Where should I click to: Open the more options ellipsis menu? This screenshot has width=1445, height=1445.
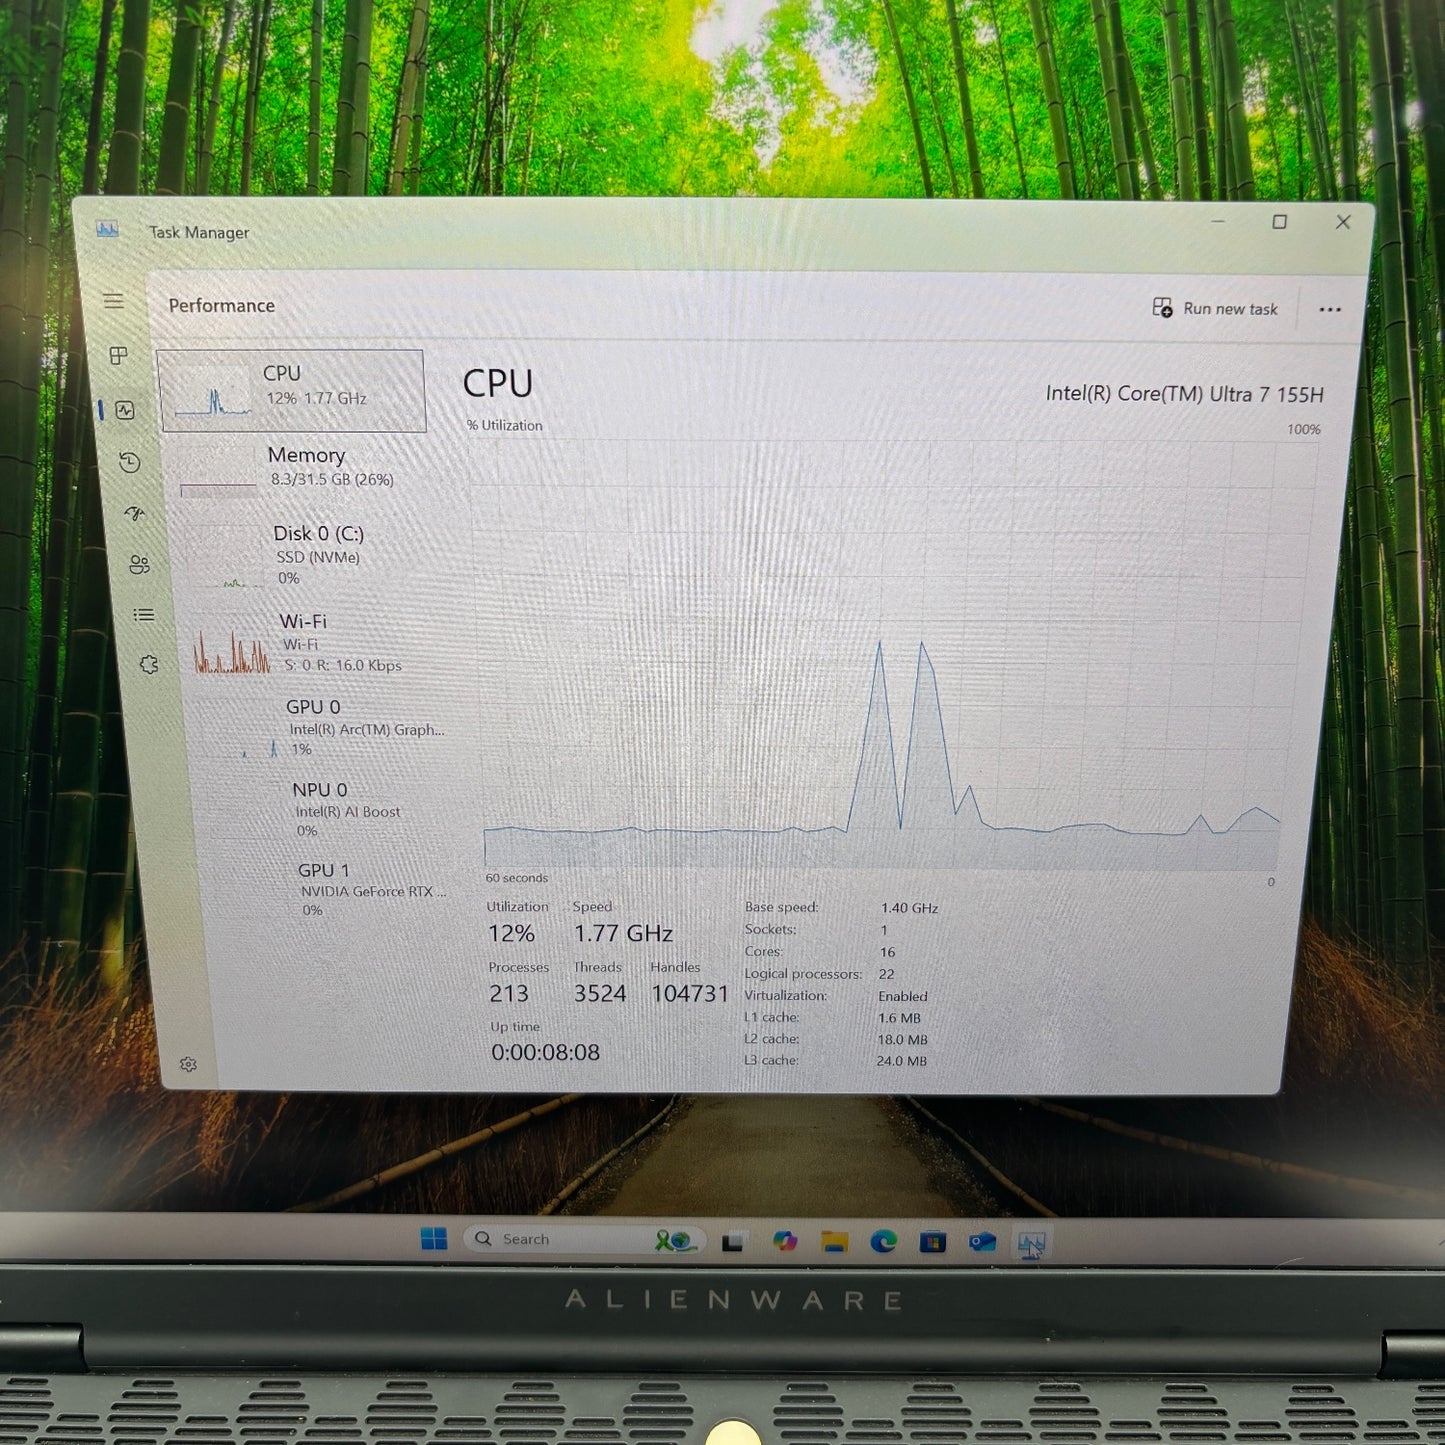[x=1331, y=310]
